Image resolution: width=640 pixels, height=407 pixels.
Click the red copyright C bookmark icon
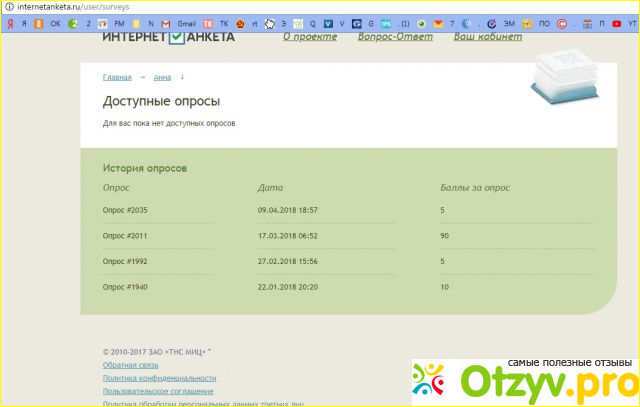(560, 22)
